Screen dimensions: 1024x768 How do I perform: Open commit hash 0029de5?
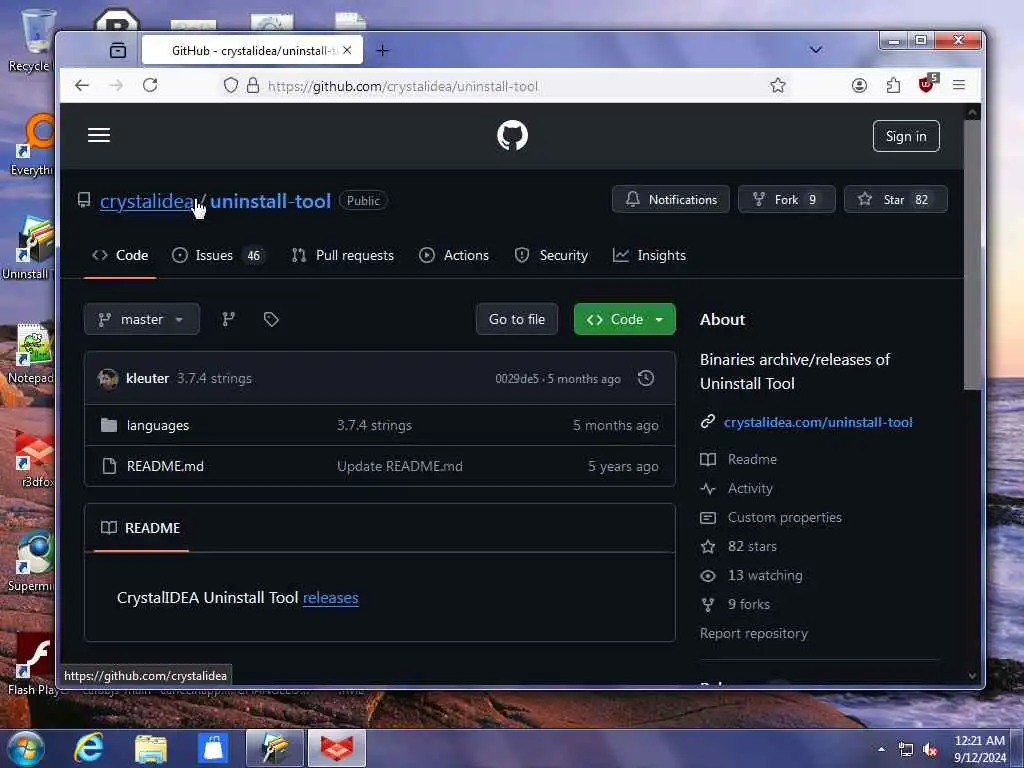pyautogui.click(x=517, y=379)
